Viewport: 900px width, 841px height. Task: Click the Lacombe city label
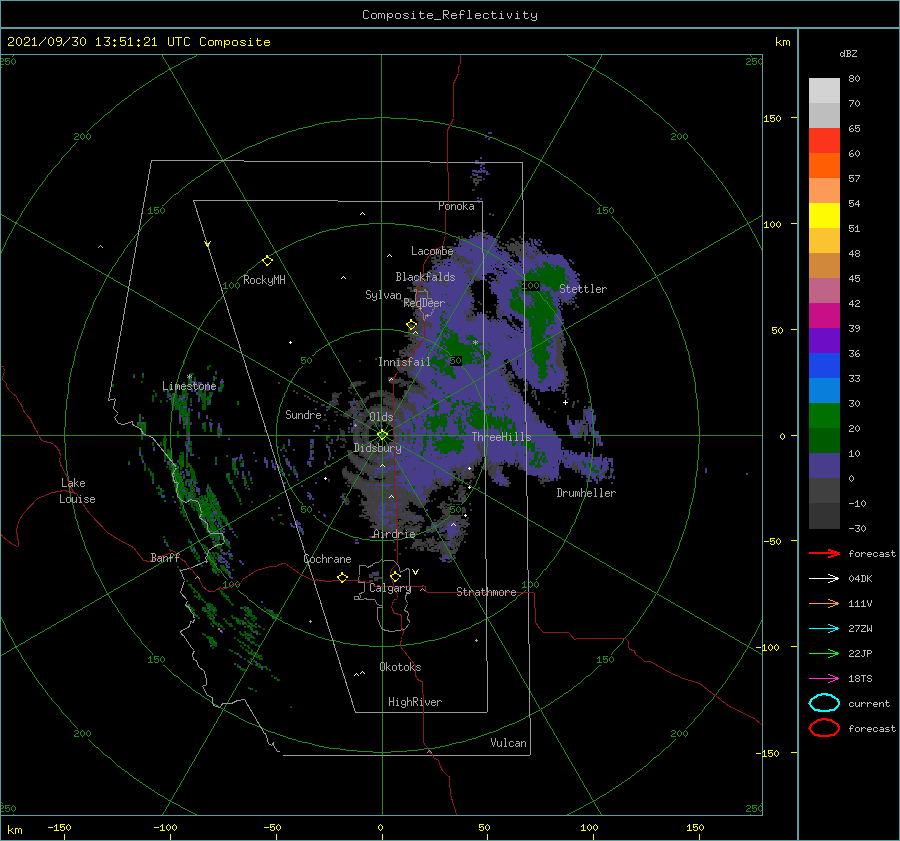click(432, 251)
